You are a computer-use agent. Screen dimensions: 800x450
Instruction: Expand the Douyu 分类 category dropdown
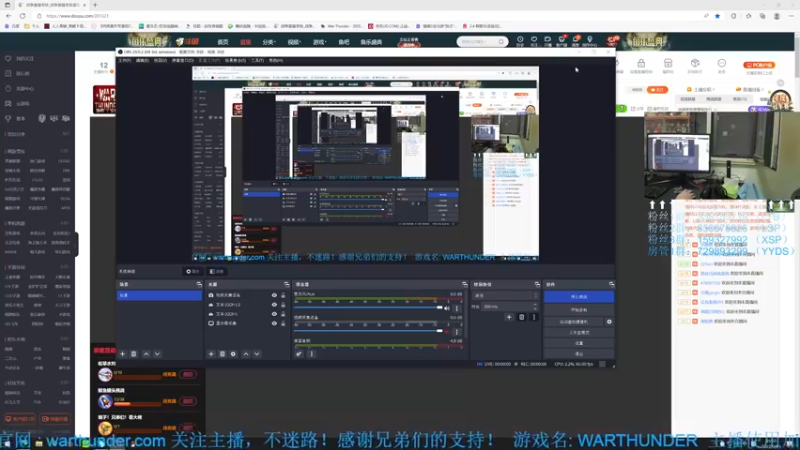269,42
